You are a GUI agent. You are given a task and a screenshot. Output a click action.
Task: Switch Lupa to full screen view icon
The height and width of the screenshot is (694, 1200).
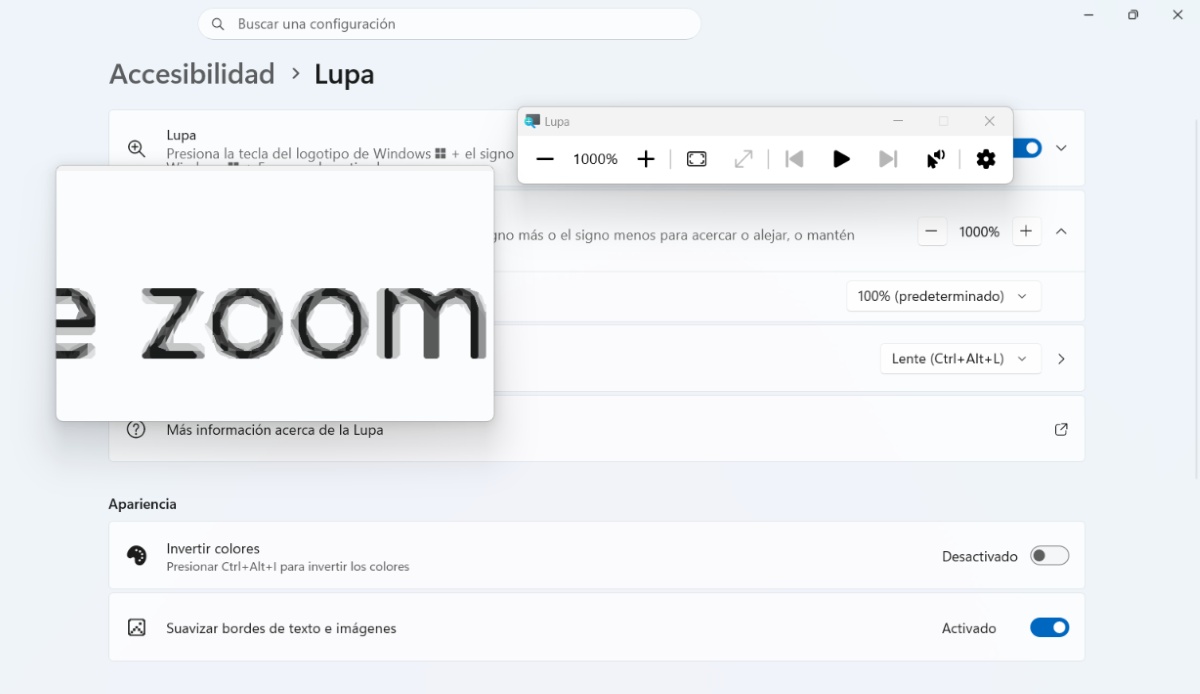tap(697, 159)
